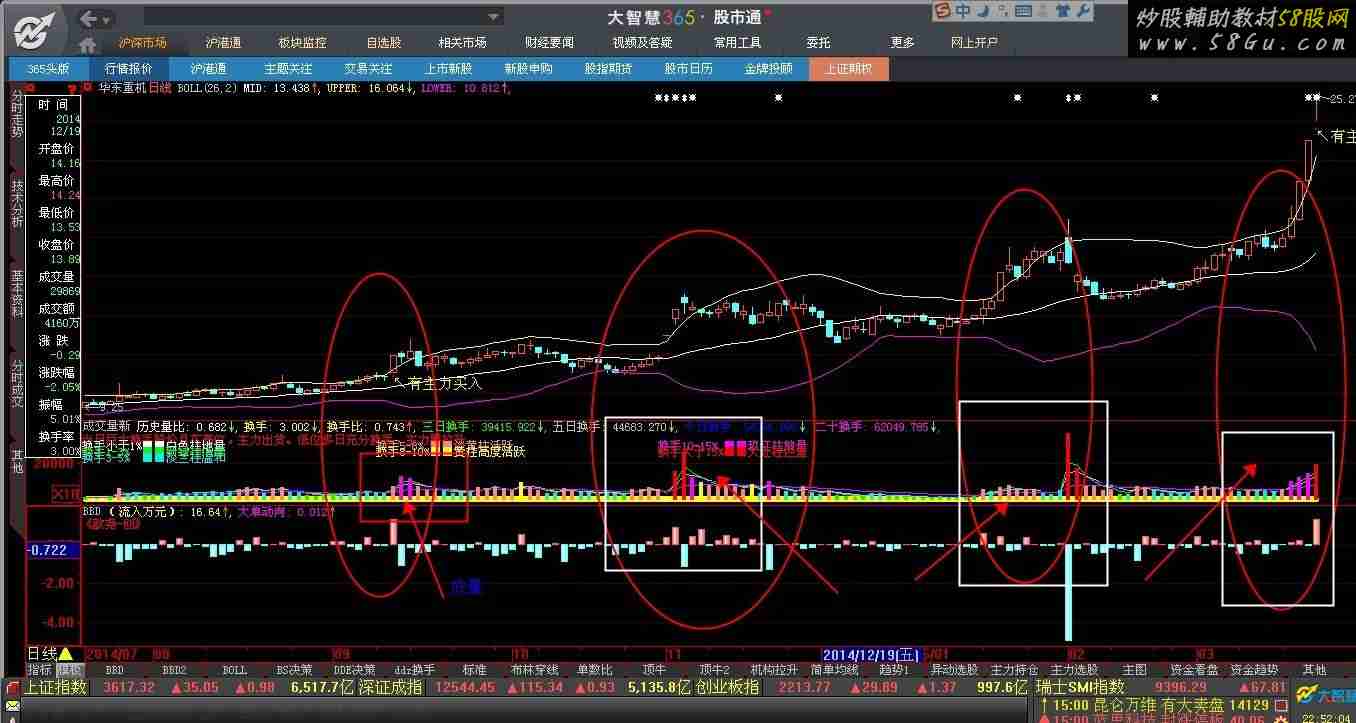Image resolution: width=1356 pixels, height=723 pixels.
Task: Select the 交易关注 tab
Action: (x=368, y=69)
